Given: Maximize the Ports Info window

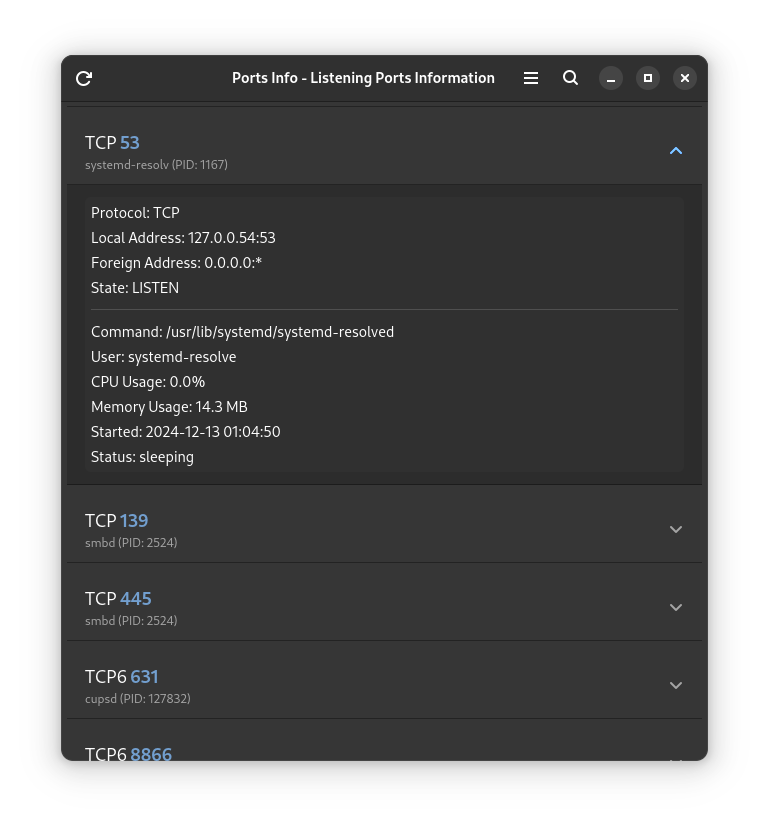Looking at the screenshot, I should click(648, 78).
